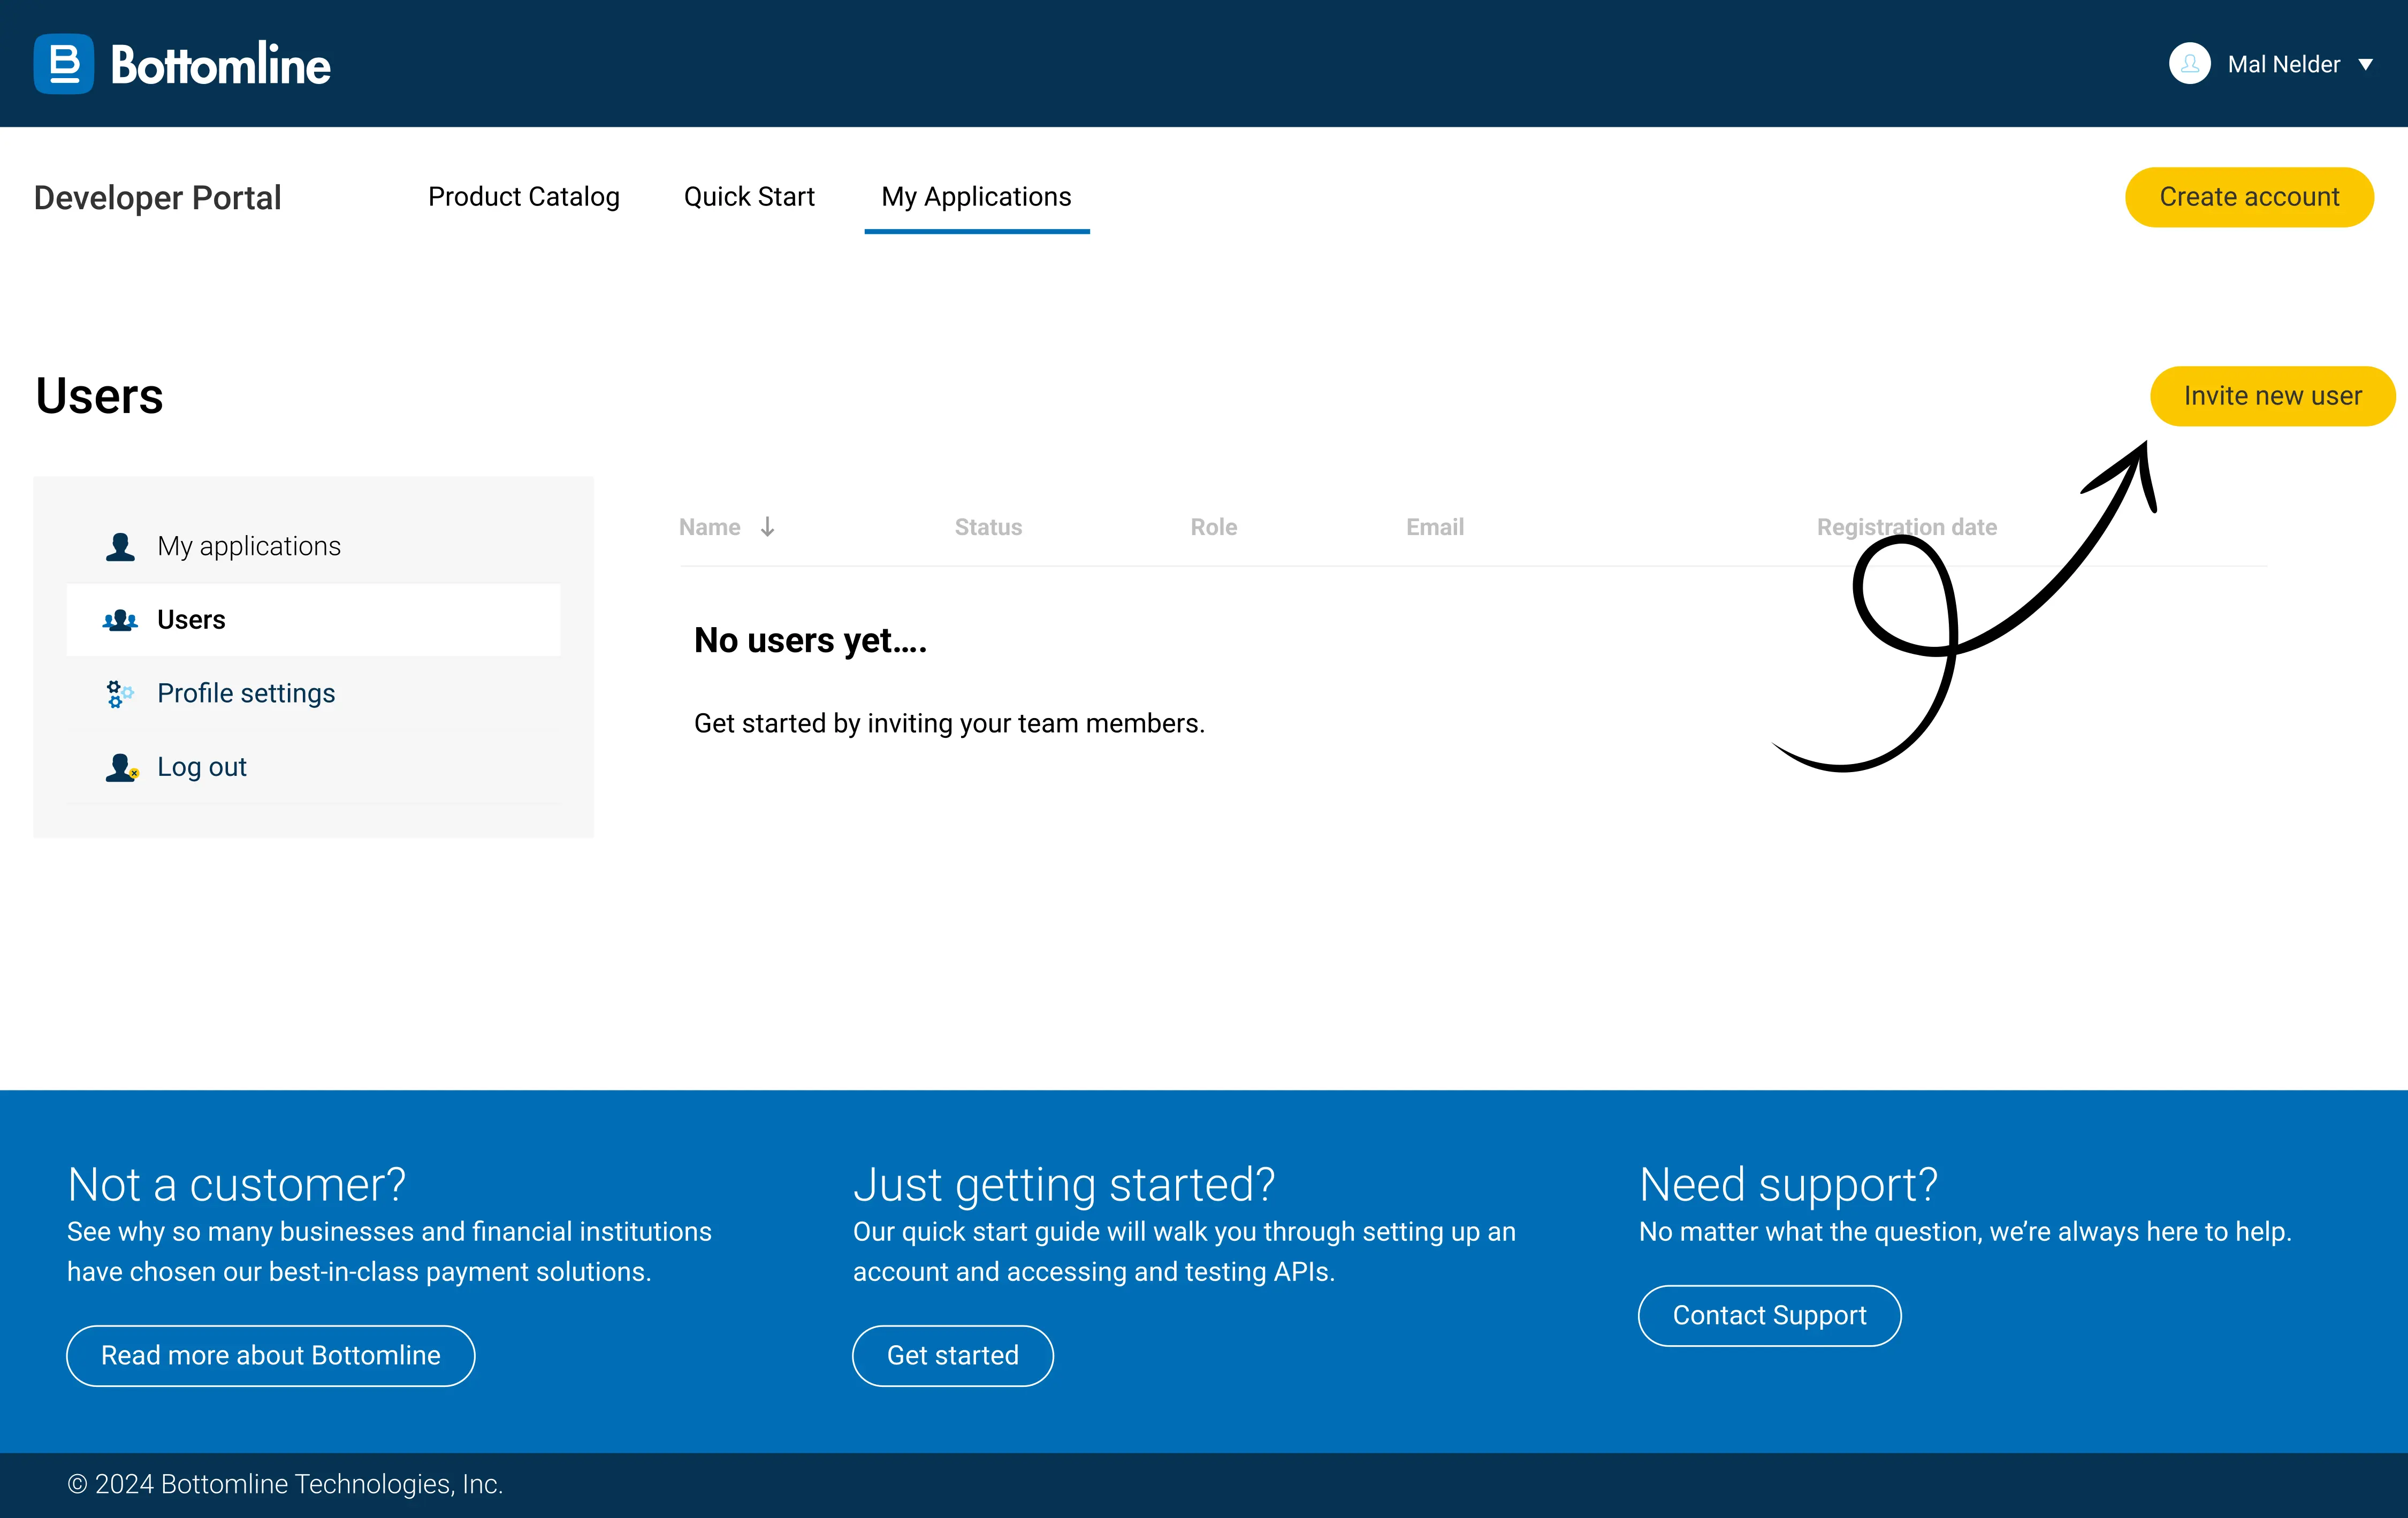This screenshot has width=2408, height=1518.
Task: Click the Contact Support button
Action: coord(1769,1316)
